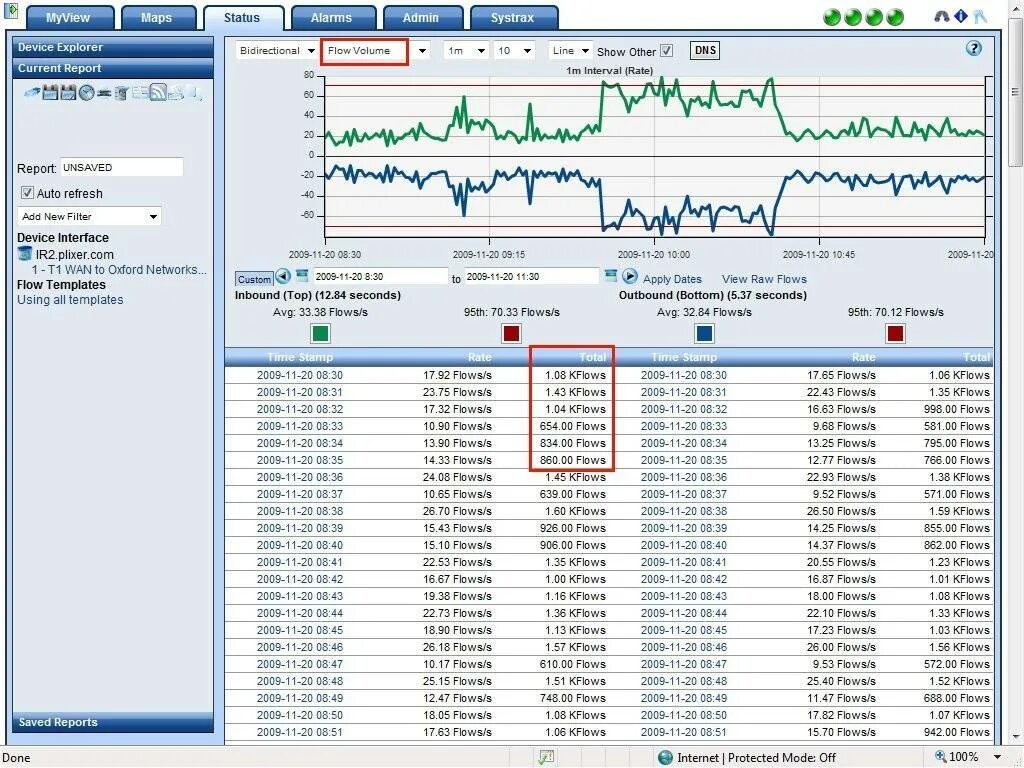Click the Internet zone globe icon
The height and width of the screenshot is (768, 1024).
tap(665, 758)
